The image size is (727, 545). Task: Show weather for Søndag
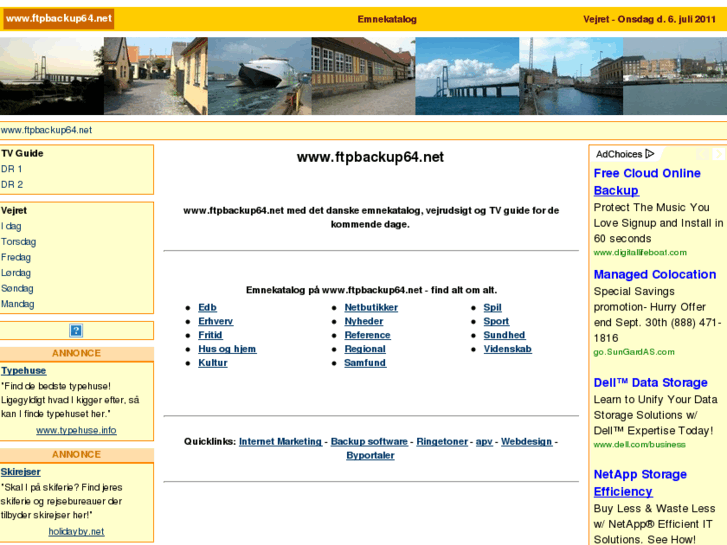pyautogui.click(x=17, y=289)
